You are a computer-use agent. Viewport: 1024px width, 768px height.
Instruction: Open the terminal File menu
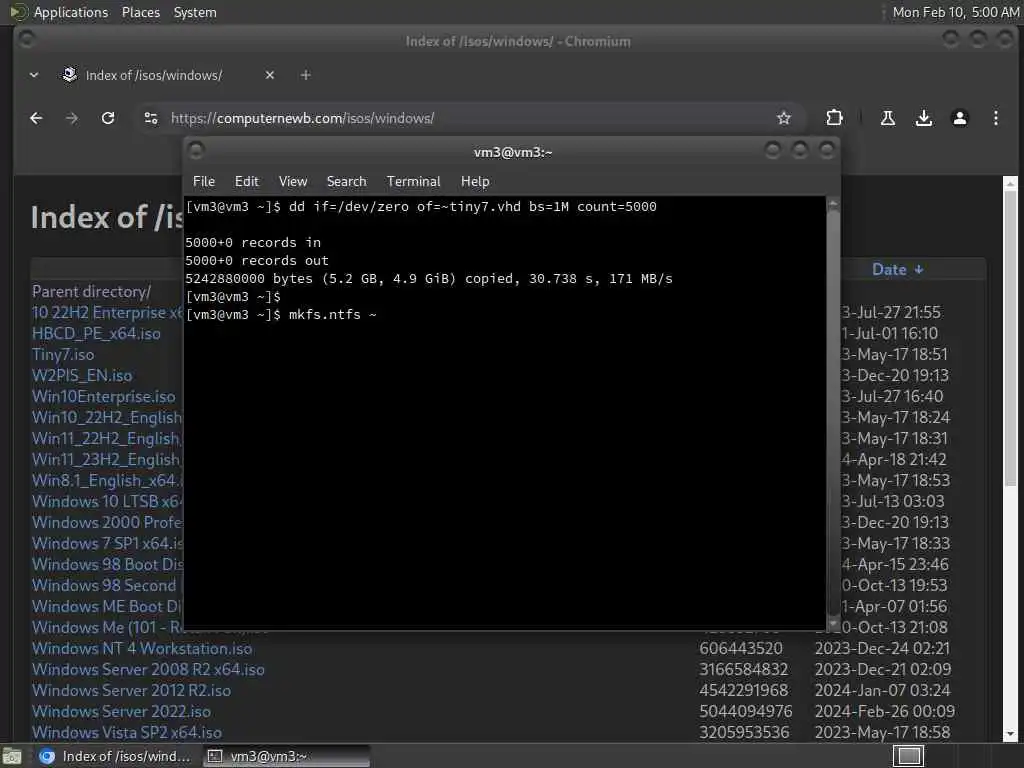click(204, 182)
